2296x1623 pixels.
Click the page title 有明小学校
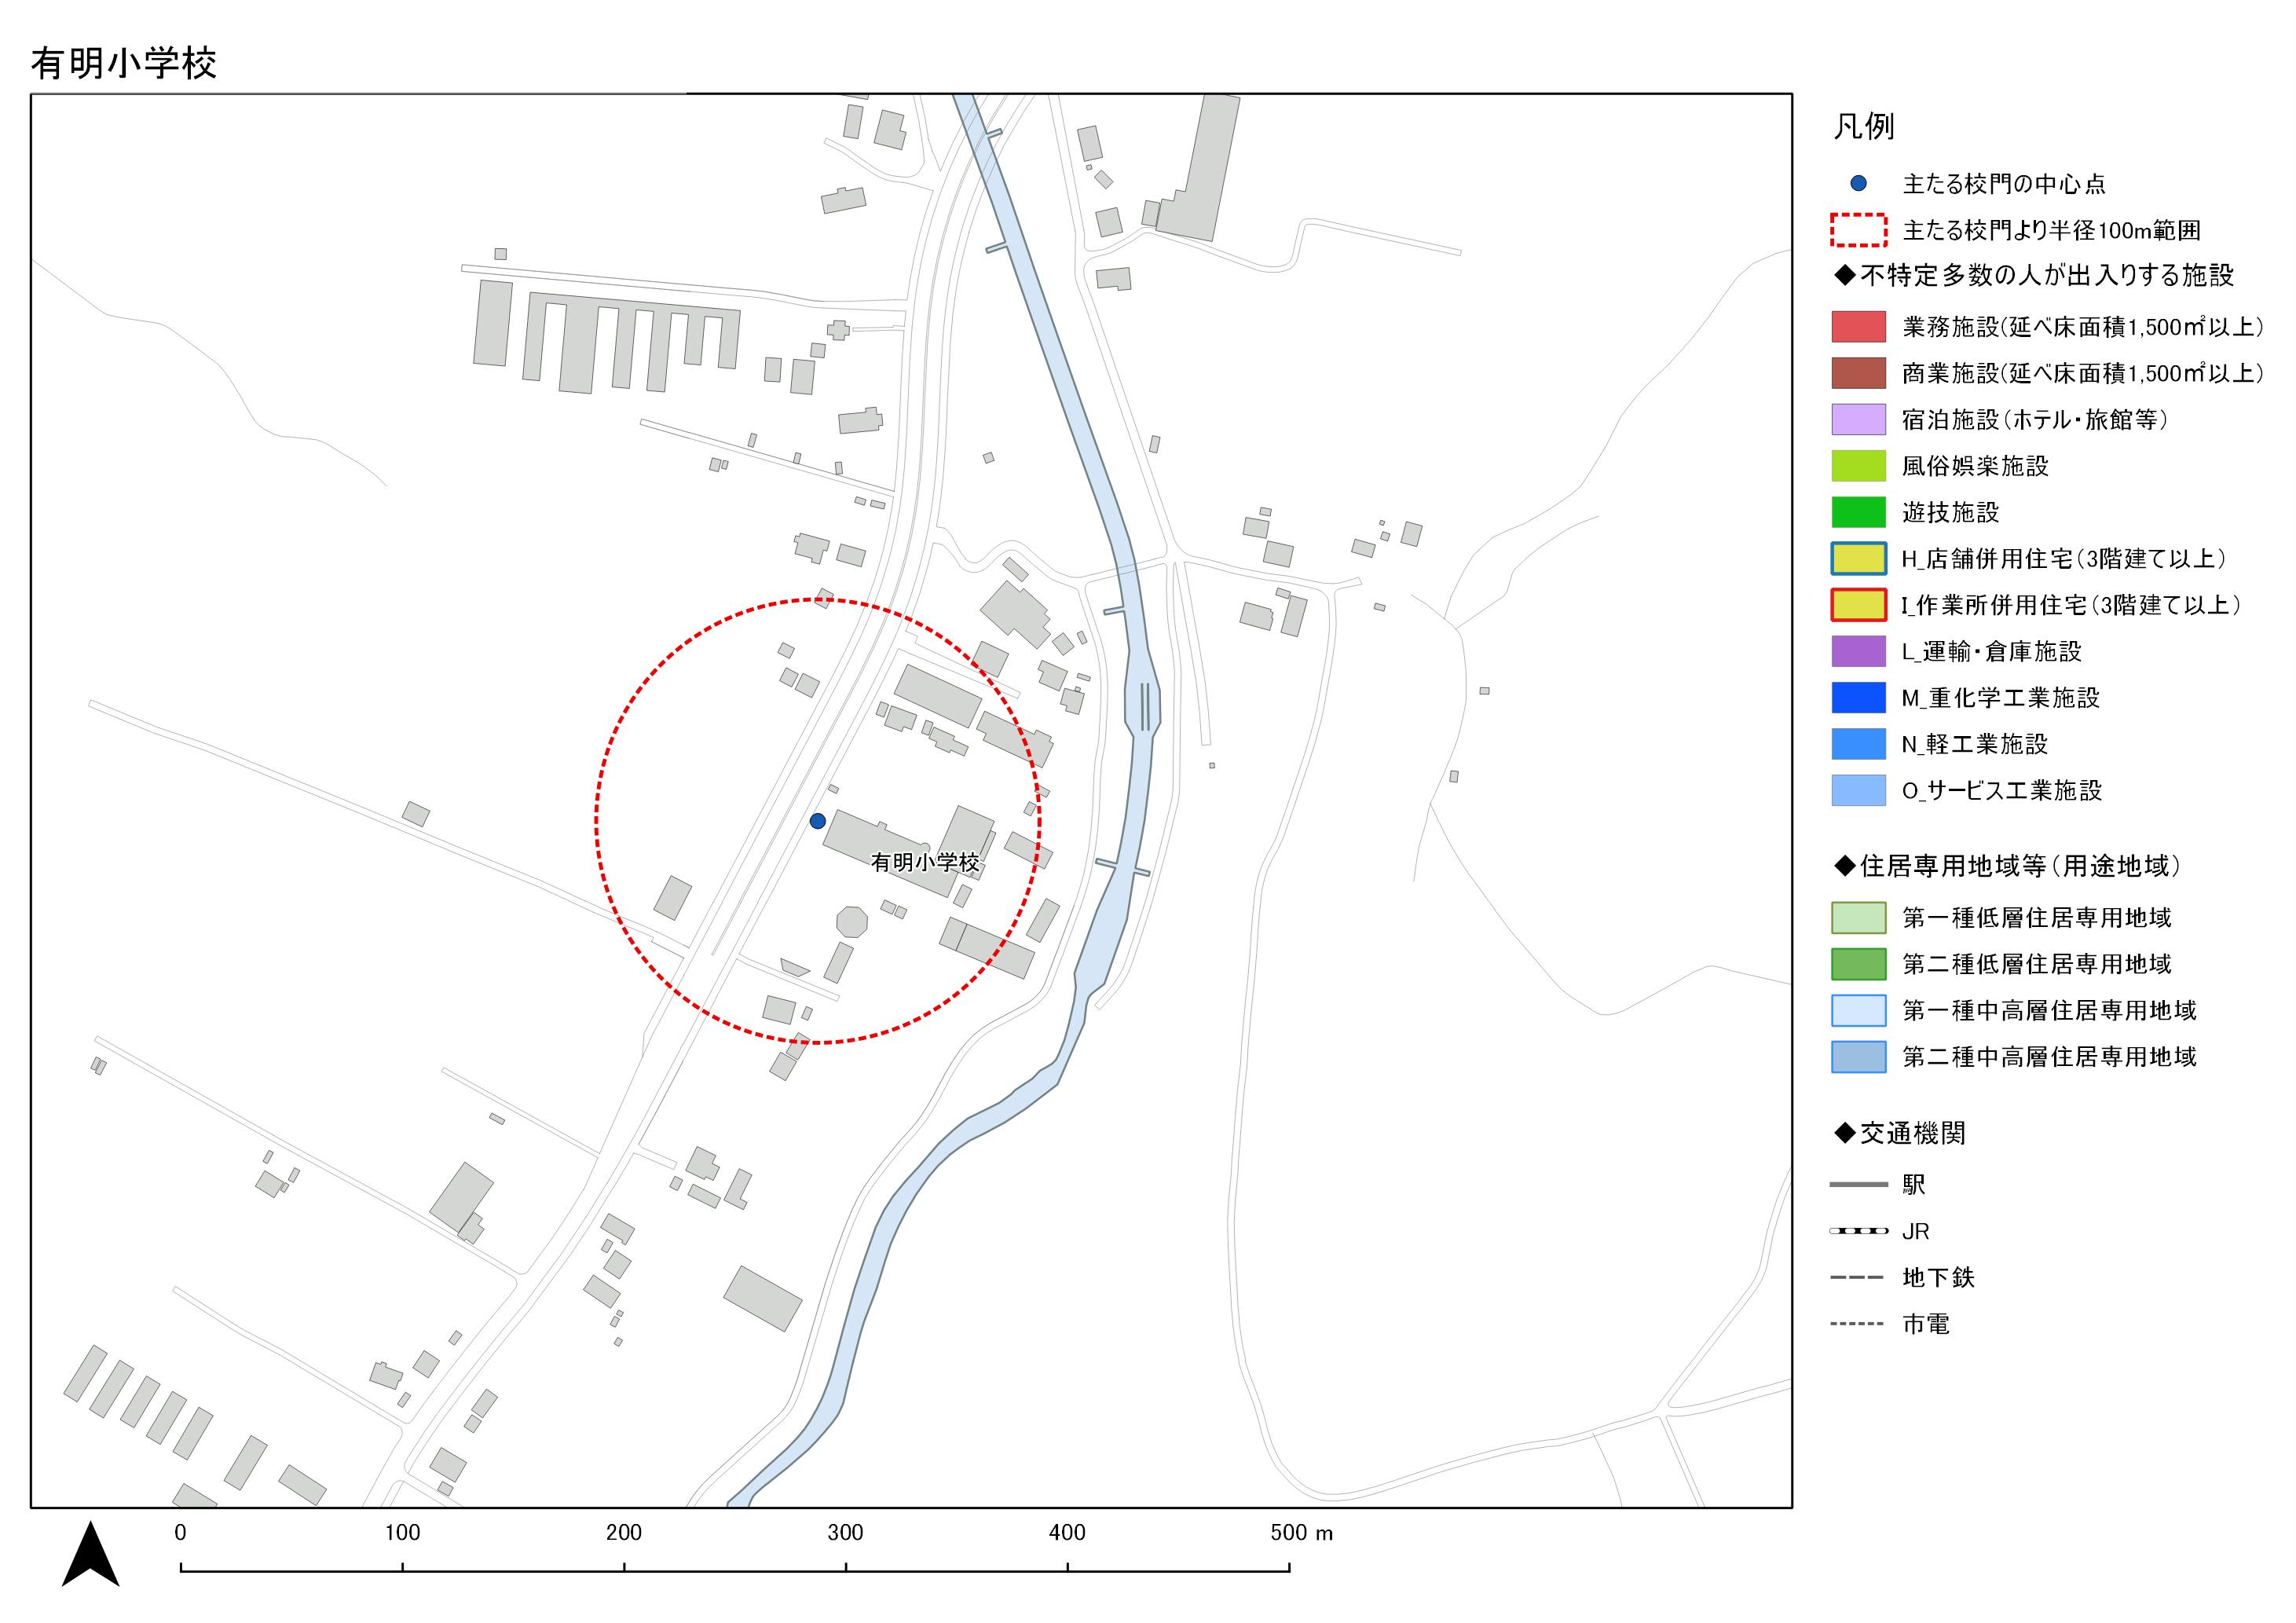[x=124, y=63]
